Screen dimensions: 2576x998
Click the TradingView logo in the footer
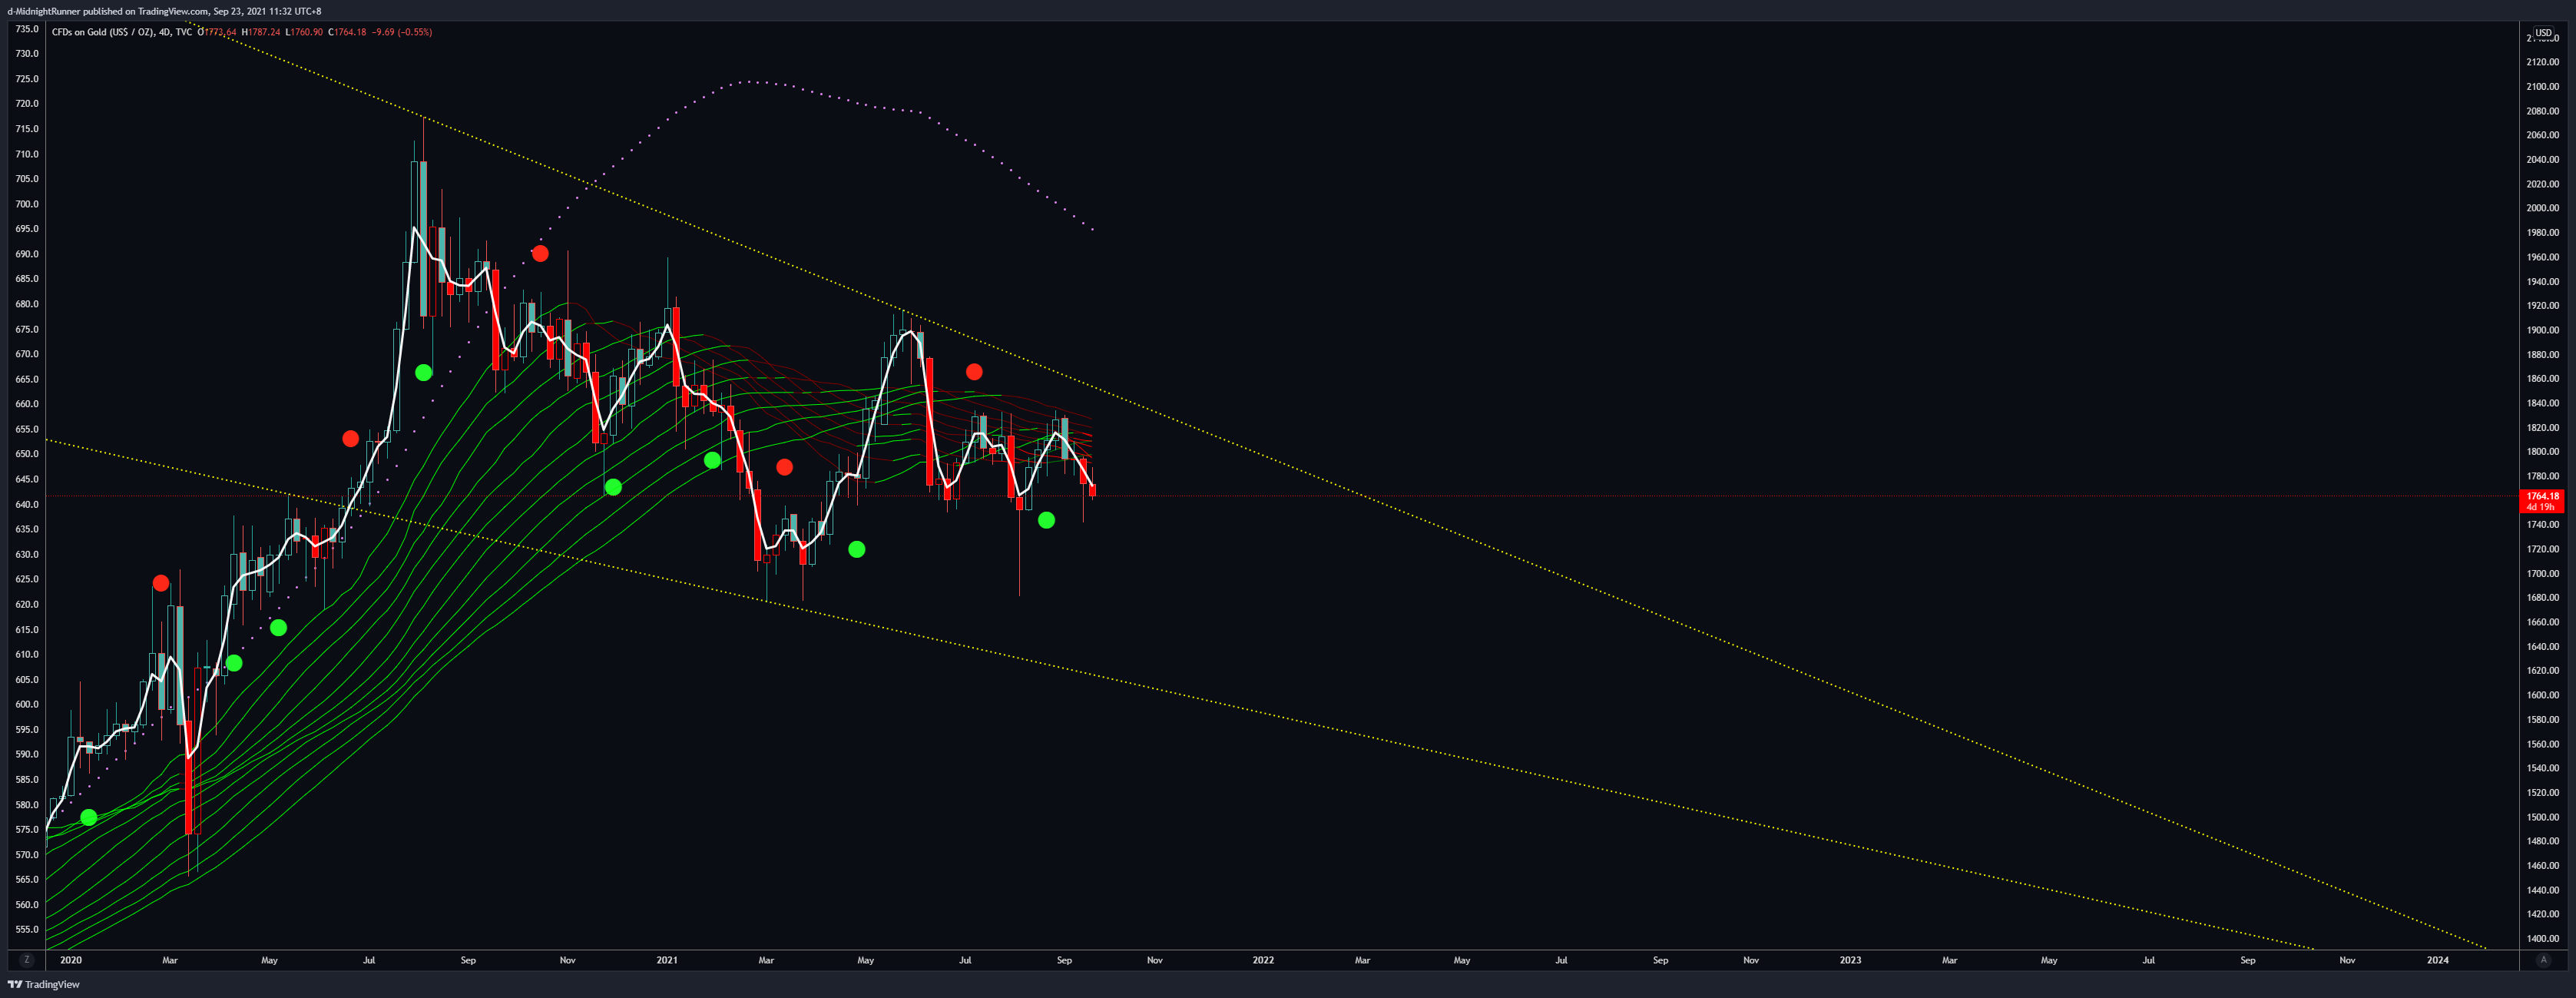click(x=44, y=984)
